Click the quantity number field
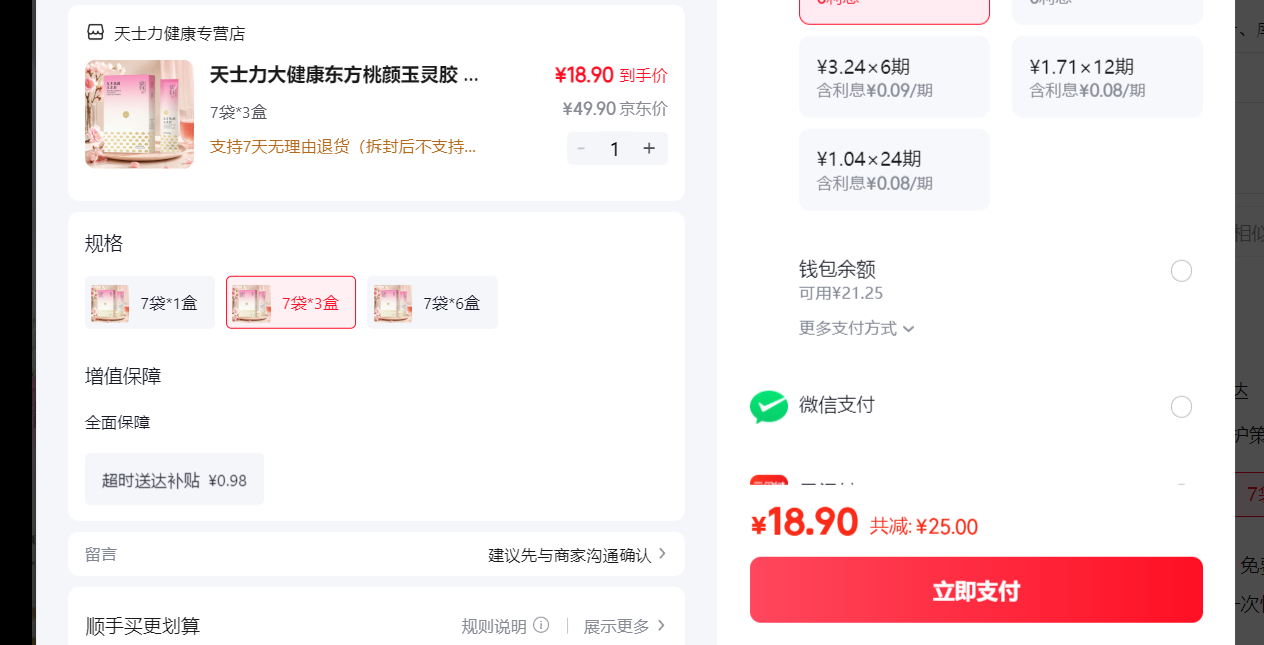The width and height of the screenshot is (1264, 645). coord(615,148)
